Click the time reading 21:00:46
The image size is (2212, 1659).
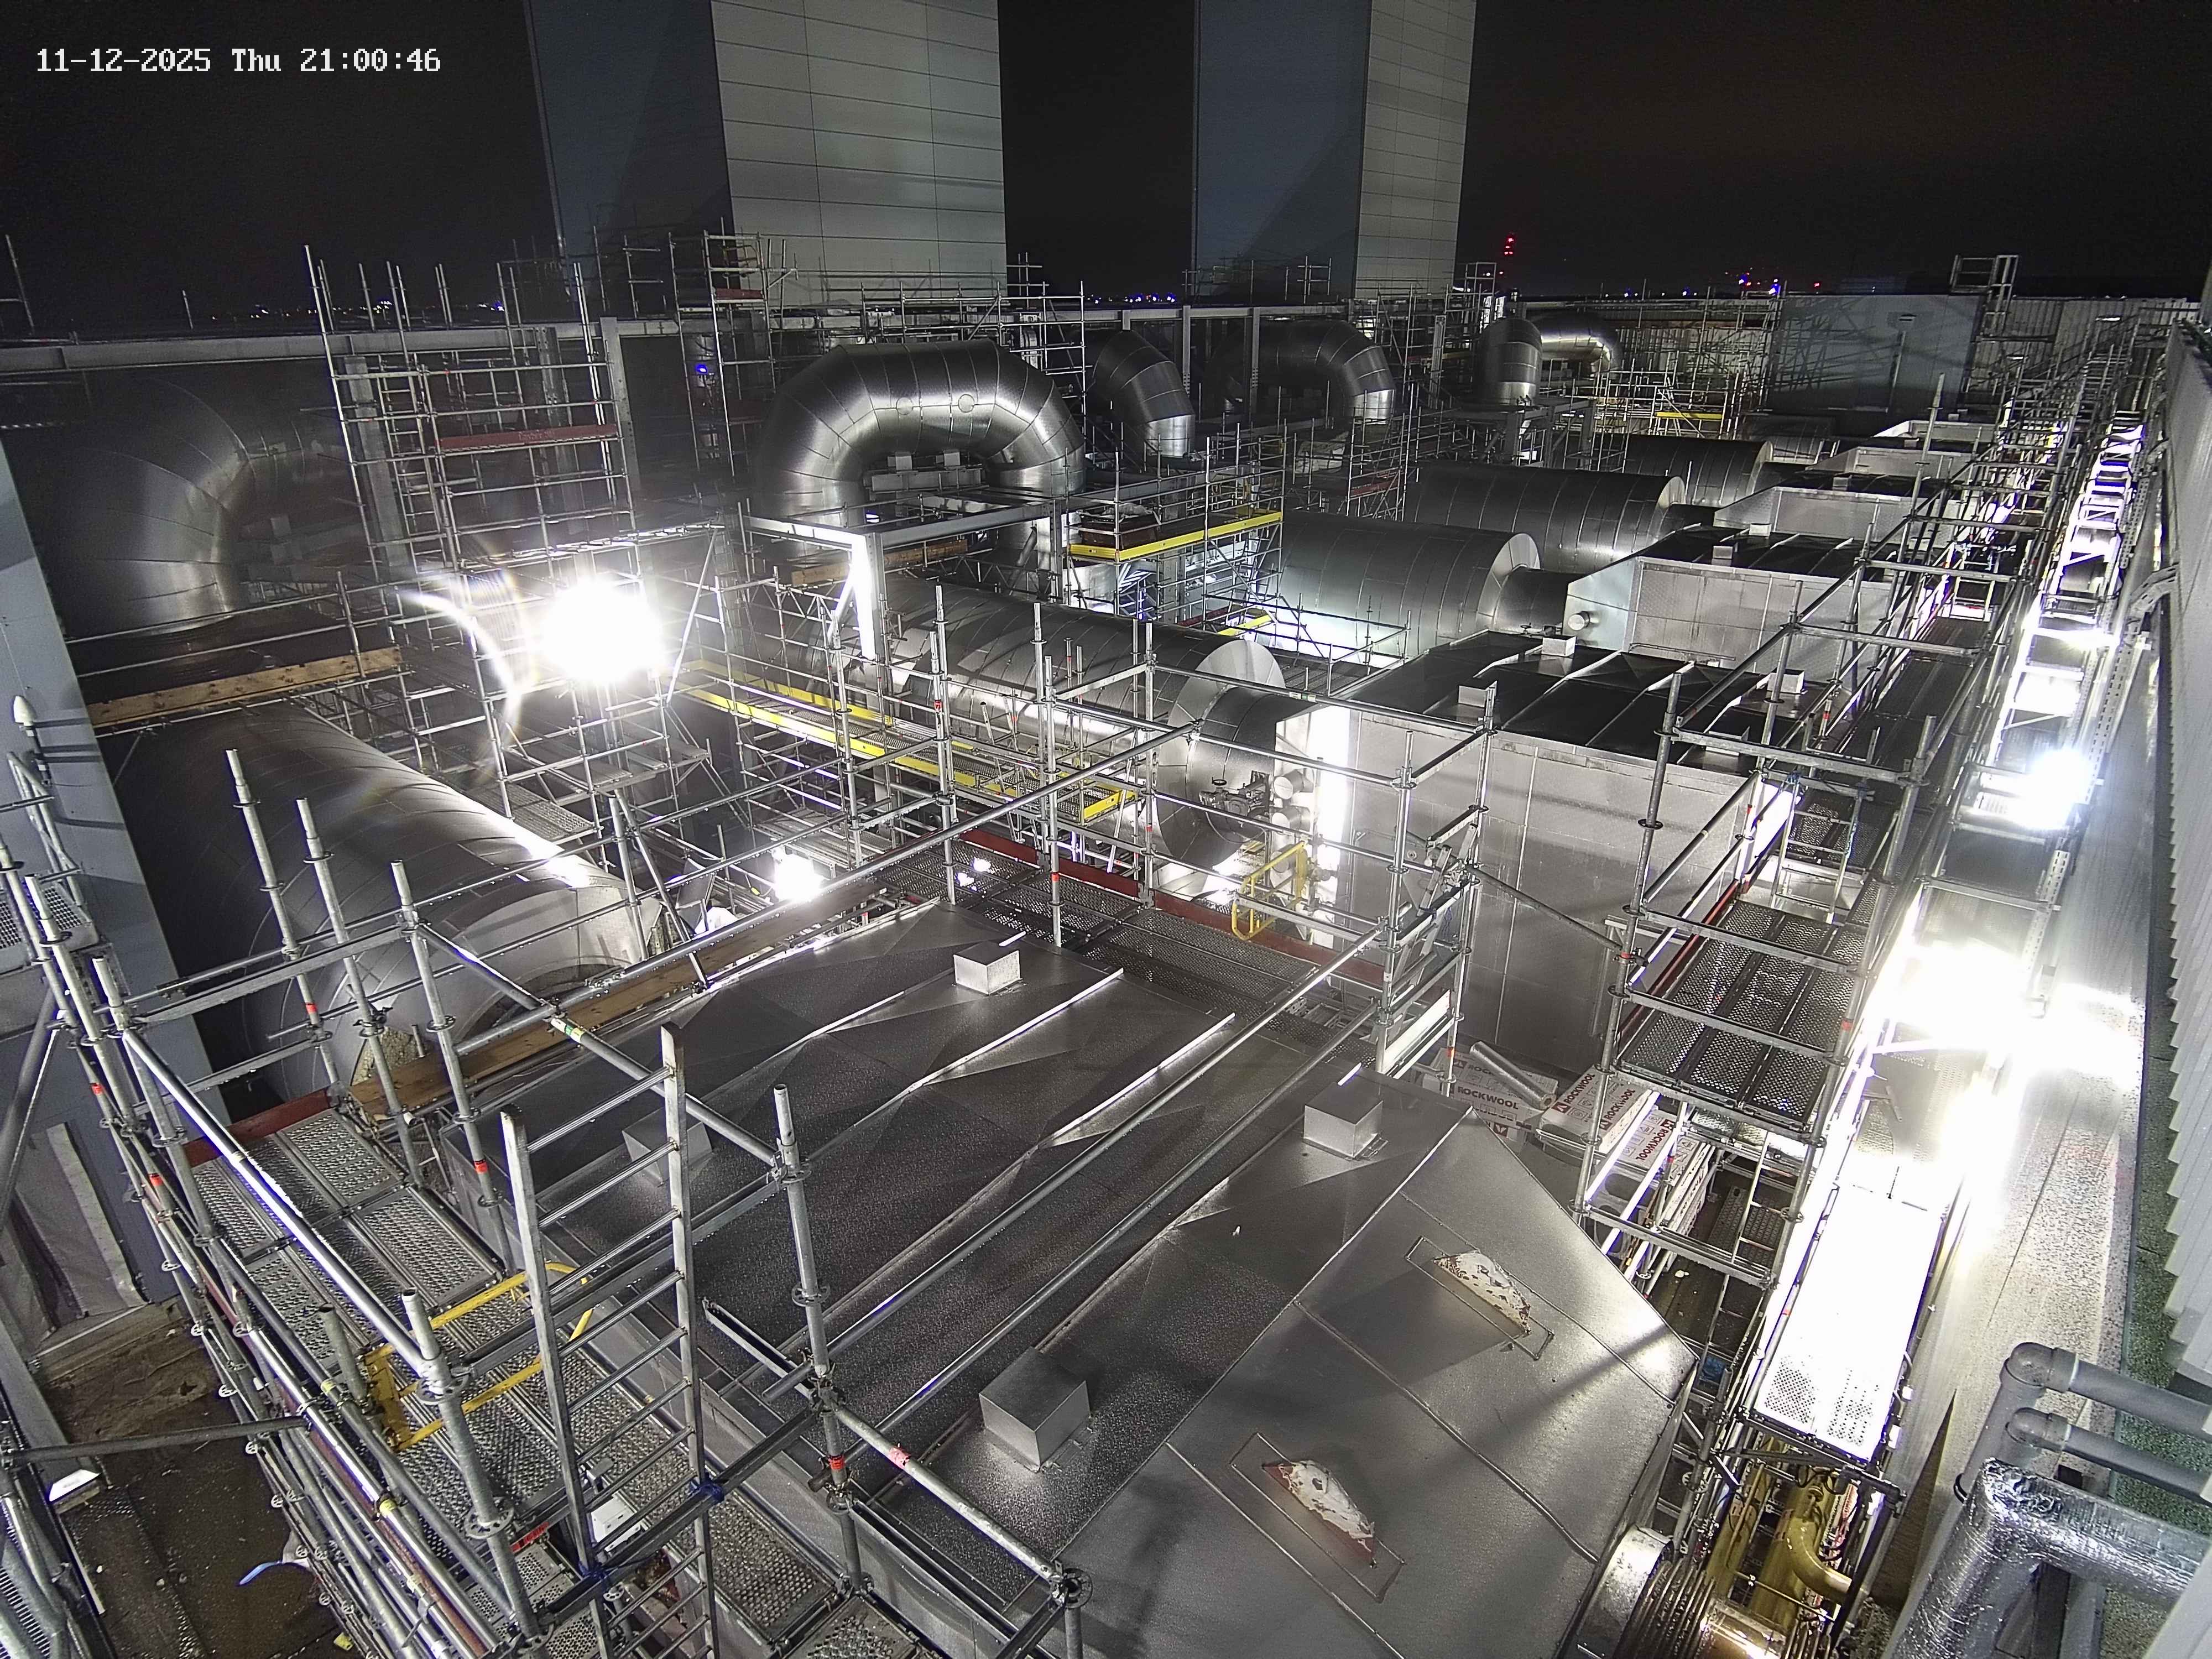[x=369, y=61]
